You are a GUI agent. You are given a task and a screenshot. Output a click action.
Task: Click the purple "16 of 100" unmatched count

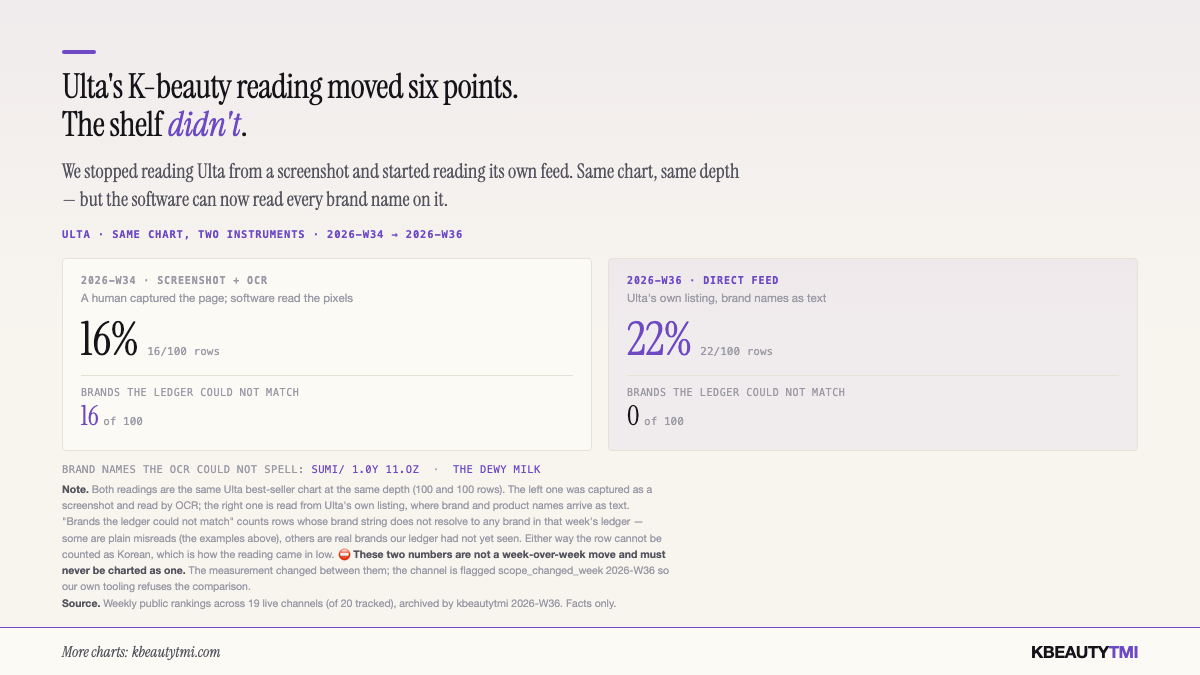(112, 417)
